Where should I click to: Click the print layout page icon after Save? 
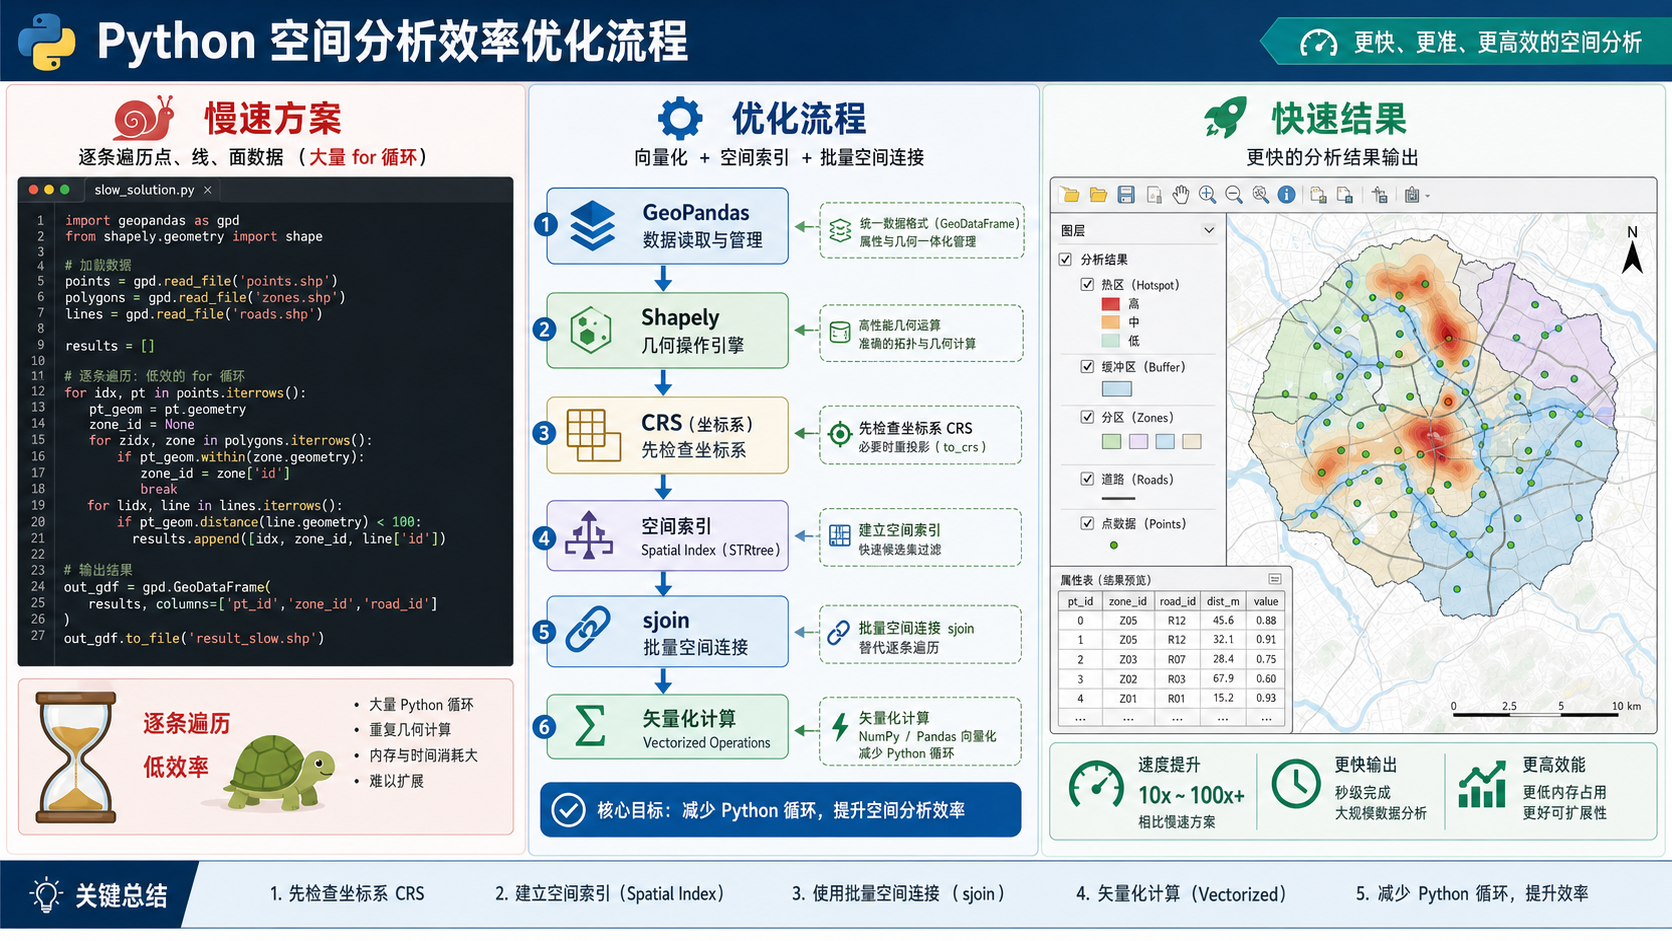coord(1154,195)
